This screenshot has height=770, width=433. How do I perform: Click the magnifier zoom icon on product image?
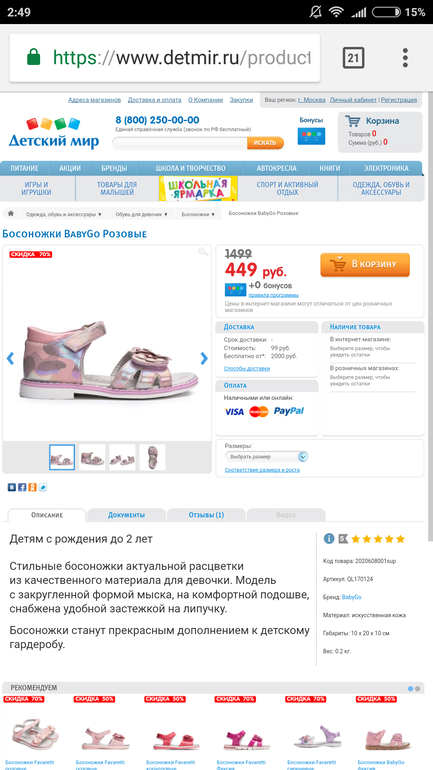pos(203,252)
